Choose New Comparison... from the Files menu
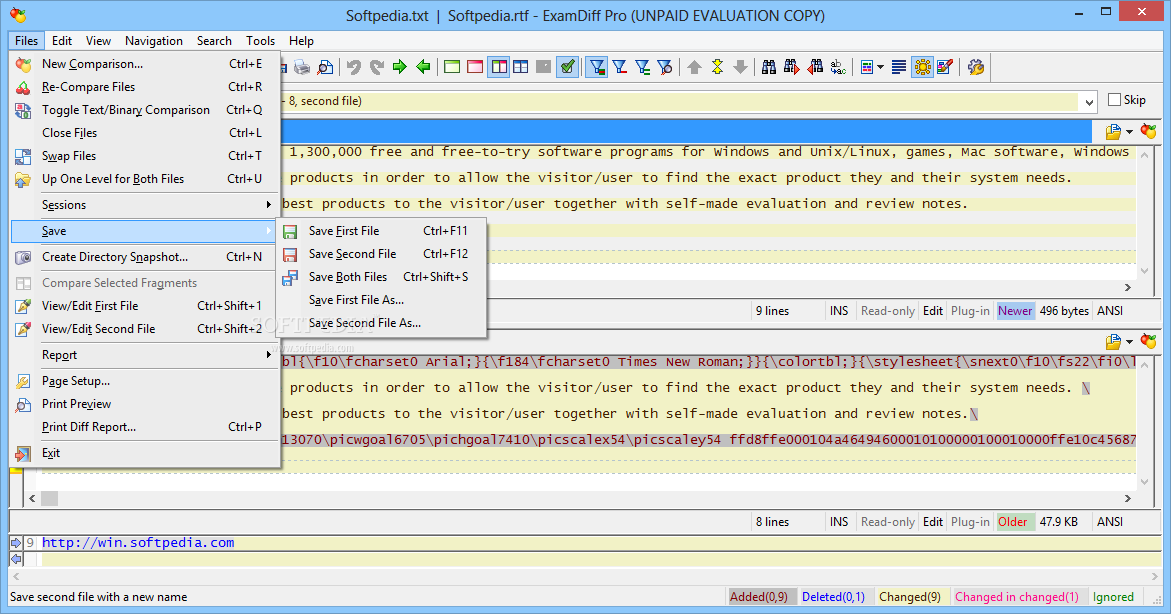Screen dimensions: 1171x614 [146, 64]
